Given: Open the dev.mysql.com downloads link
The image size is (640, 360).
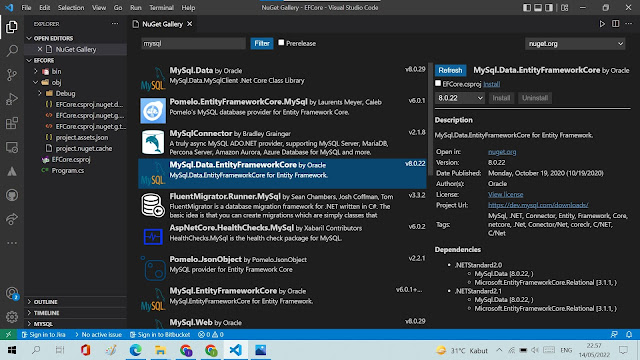Looking at the screenshot, I should point(538,205).
